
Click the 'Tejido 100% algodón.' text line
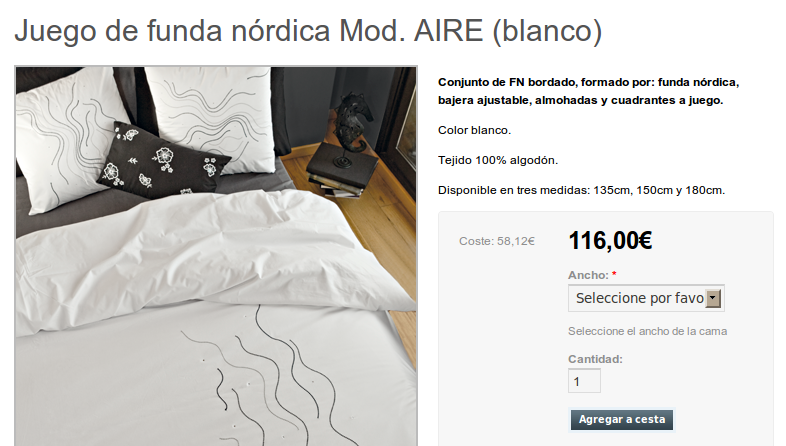click(498, 160)
